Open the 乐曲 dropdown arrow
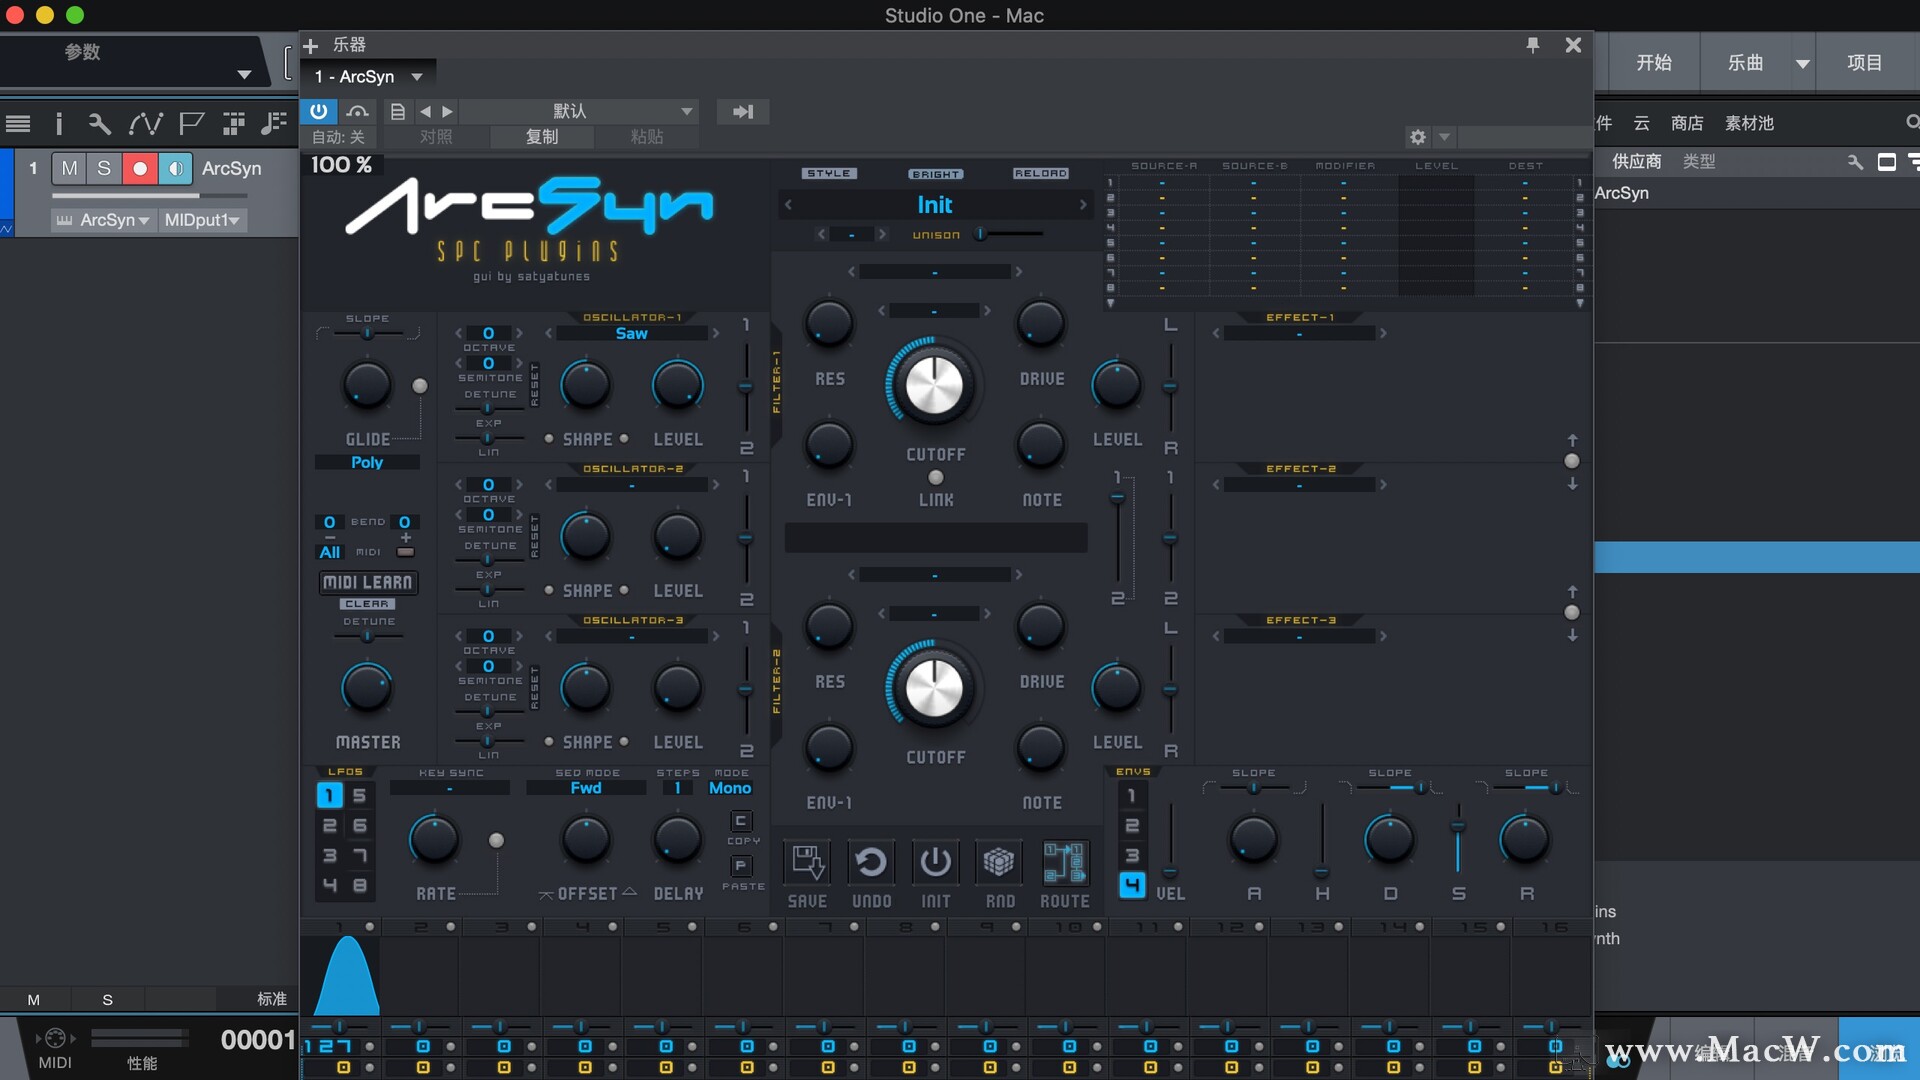This screenshot has width=1920, height=1080. 1802,63
